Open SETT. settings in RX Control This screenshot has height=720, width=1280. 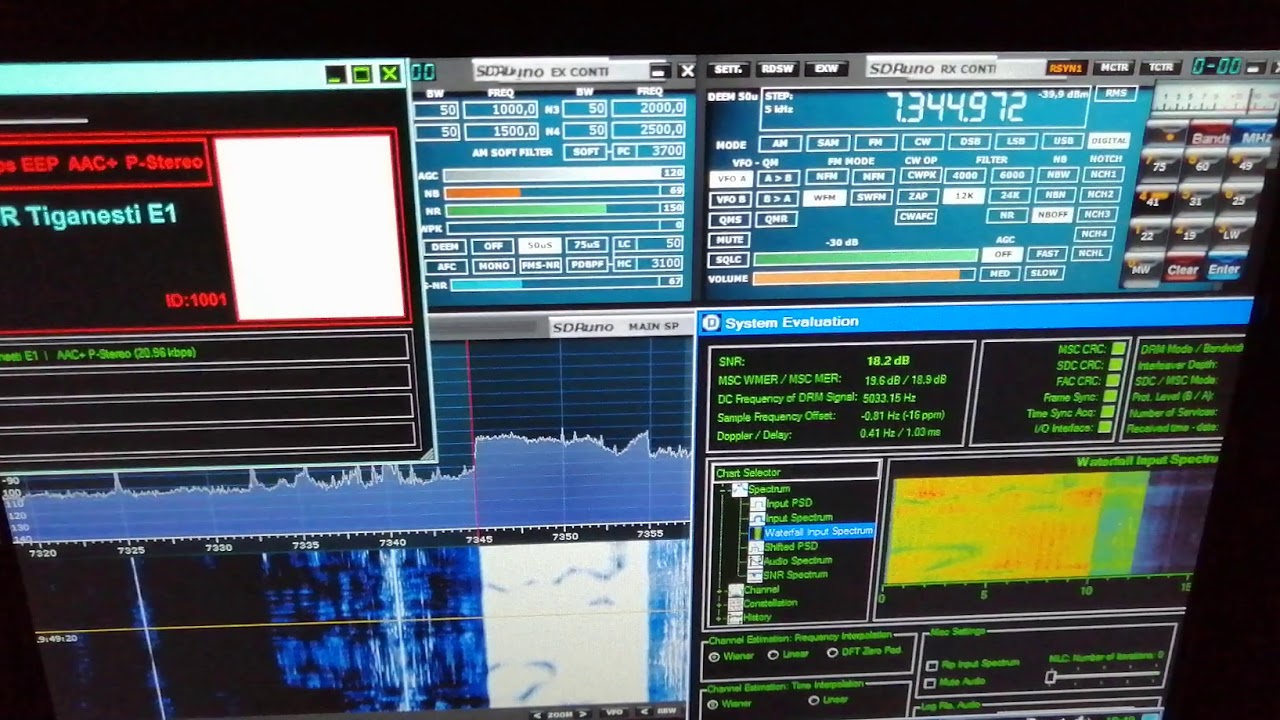[x=727, y=69]
